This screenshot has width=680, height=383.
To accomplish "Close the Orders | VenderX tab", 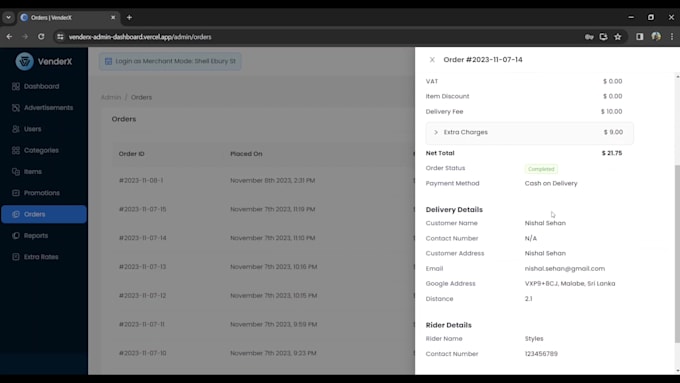I will pyautogui.click(x=113, y=17).
